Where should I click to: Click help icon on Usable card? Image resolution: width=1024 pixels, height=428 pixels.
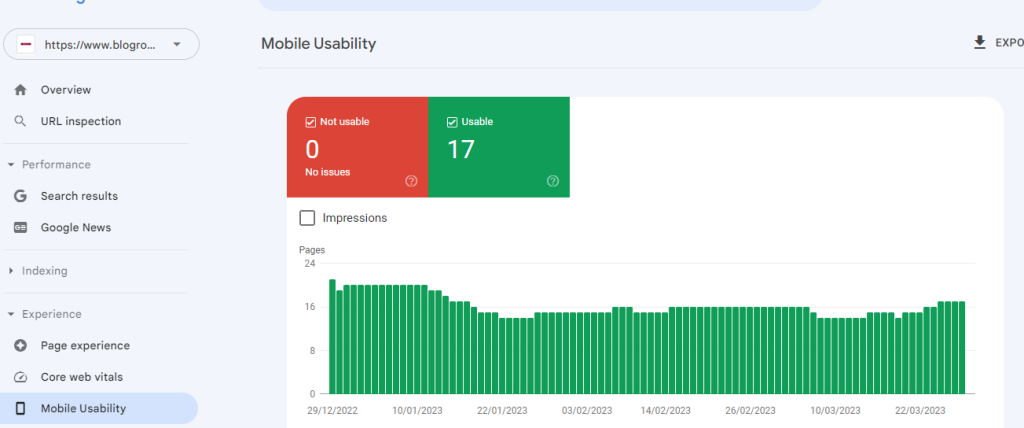coord(552,181)
